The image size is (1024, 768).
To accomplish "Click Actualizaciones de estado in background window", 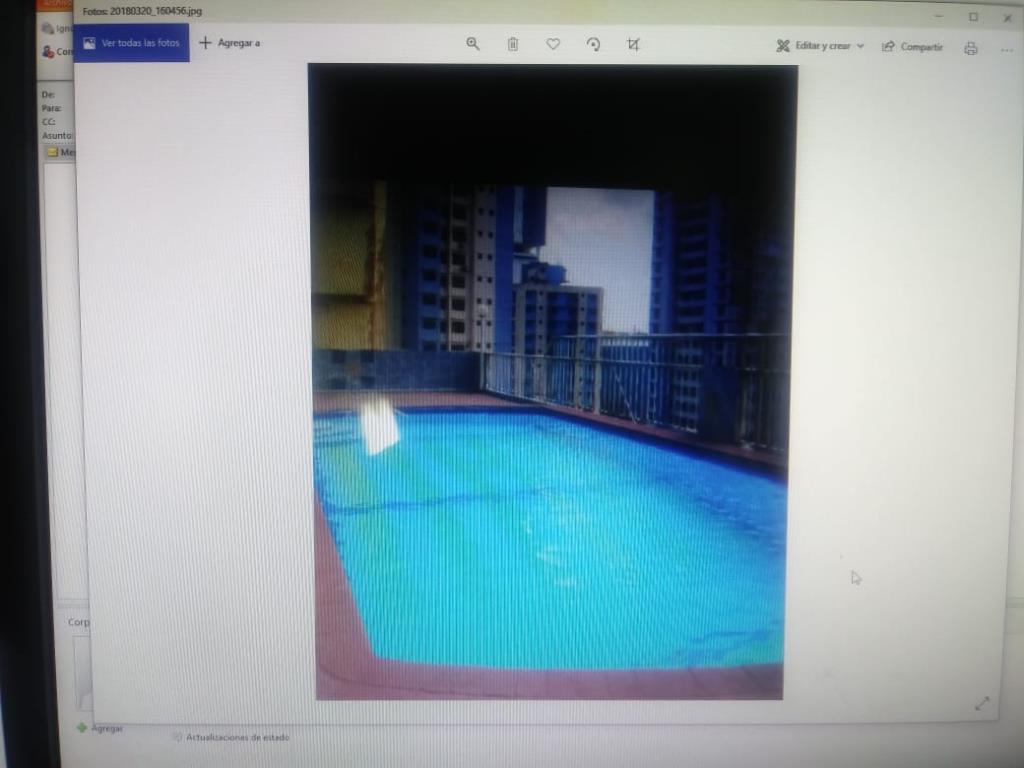I will (236, 737).
